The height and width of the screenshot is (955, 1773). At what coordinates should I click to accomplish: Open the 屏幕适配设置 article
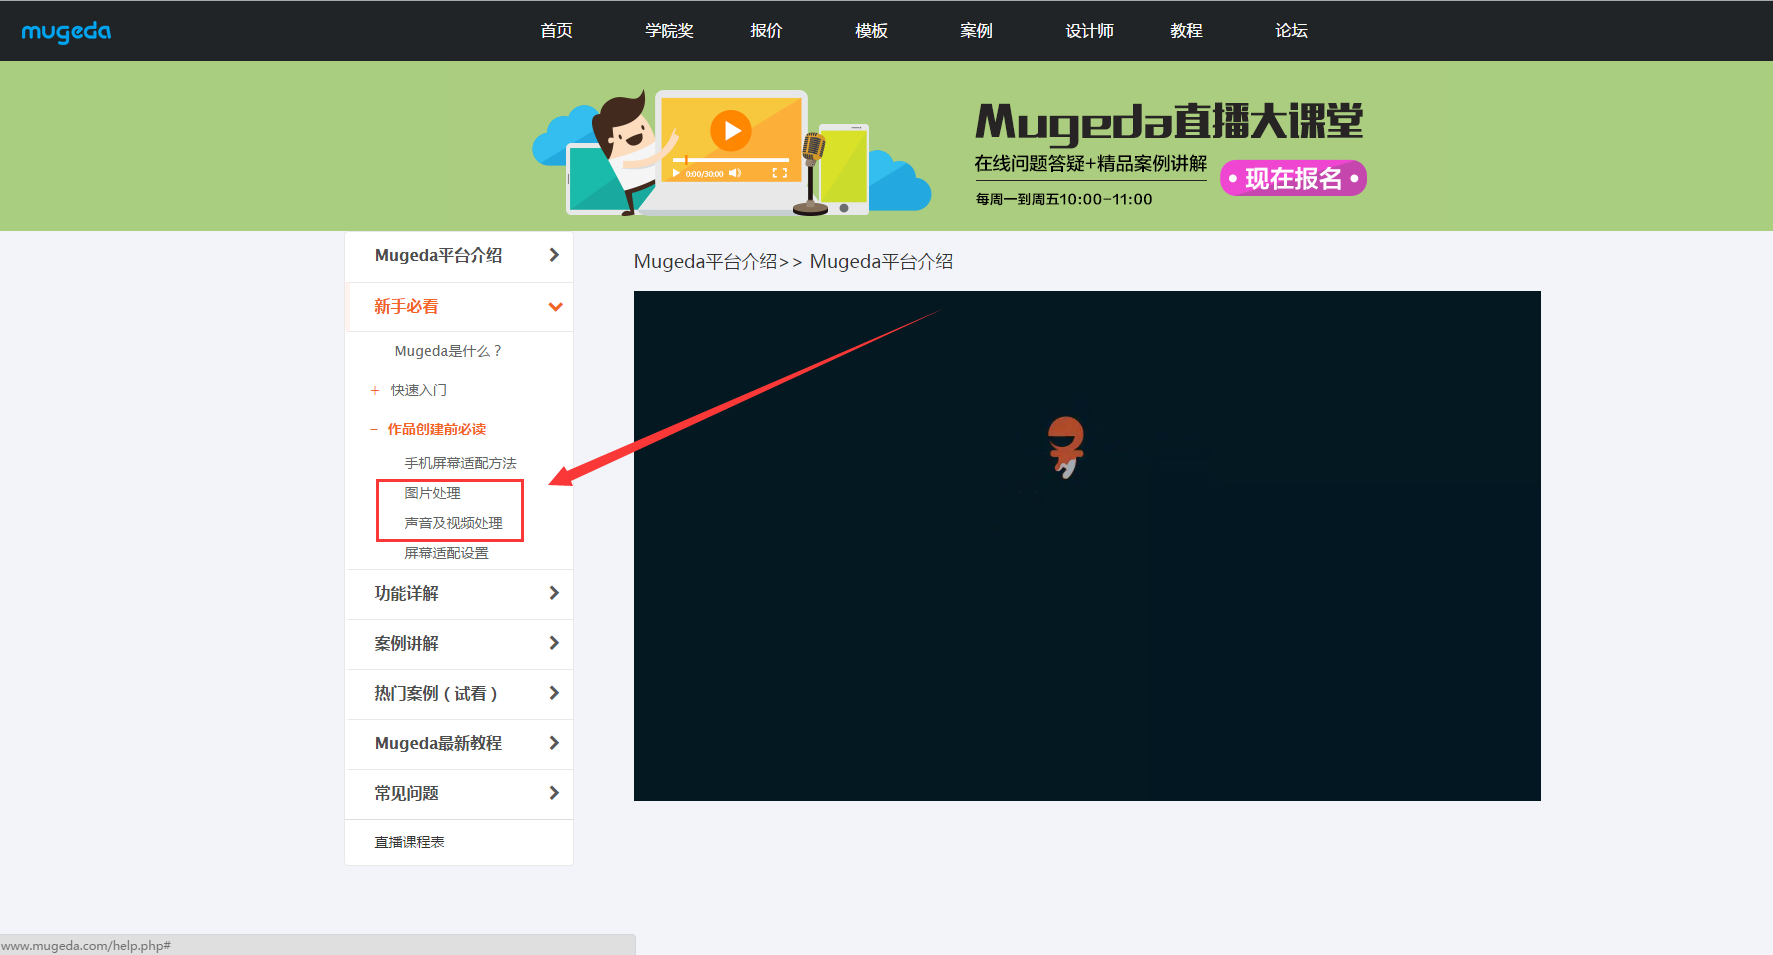click(446, 553)
